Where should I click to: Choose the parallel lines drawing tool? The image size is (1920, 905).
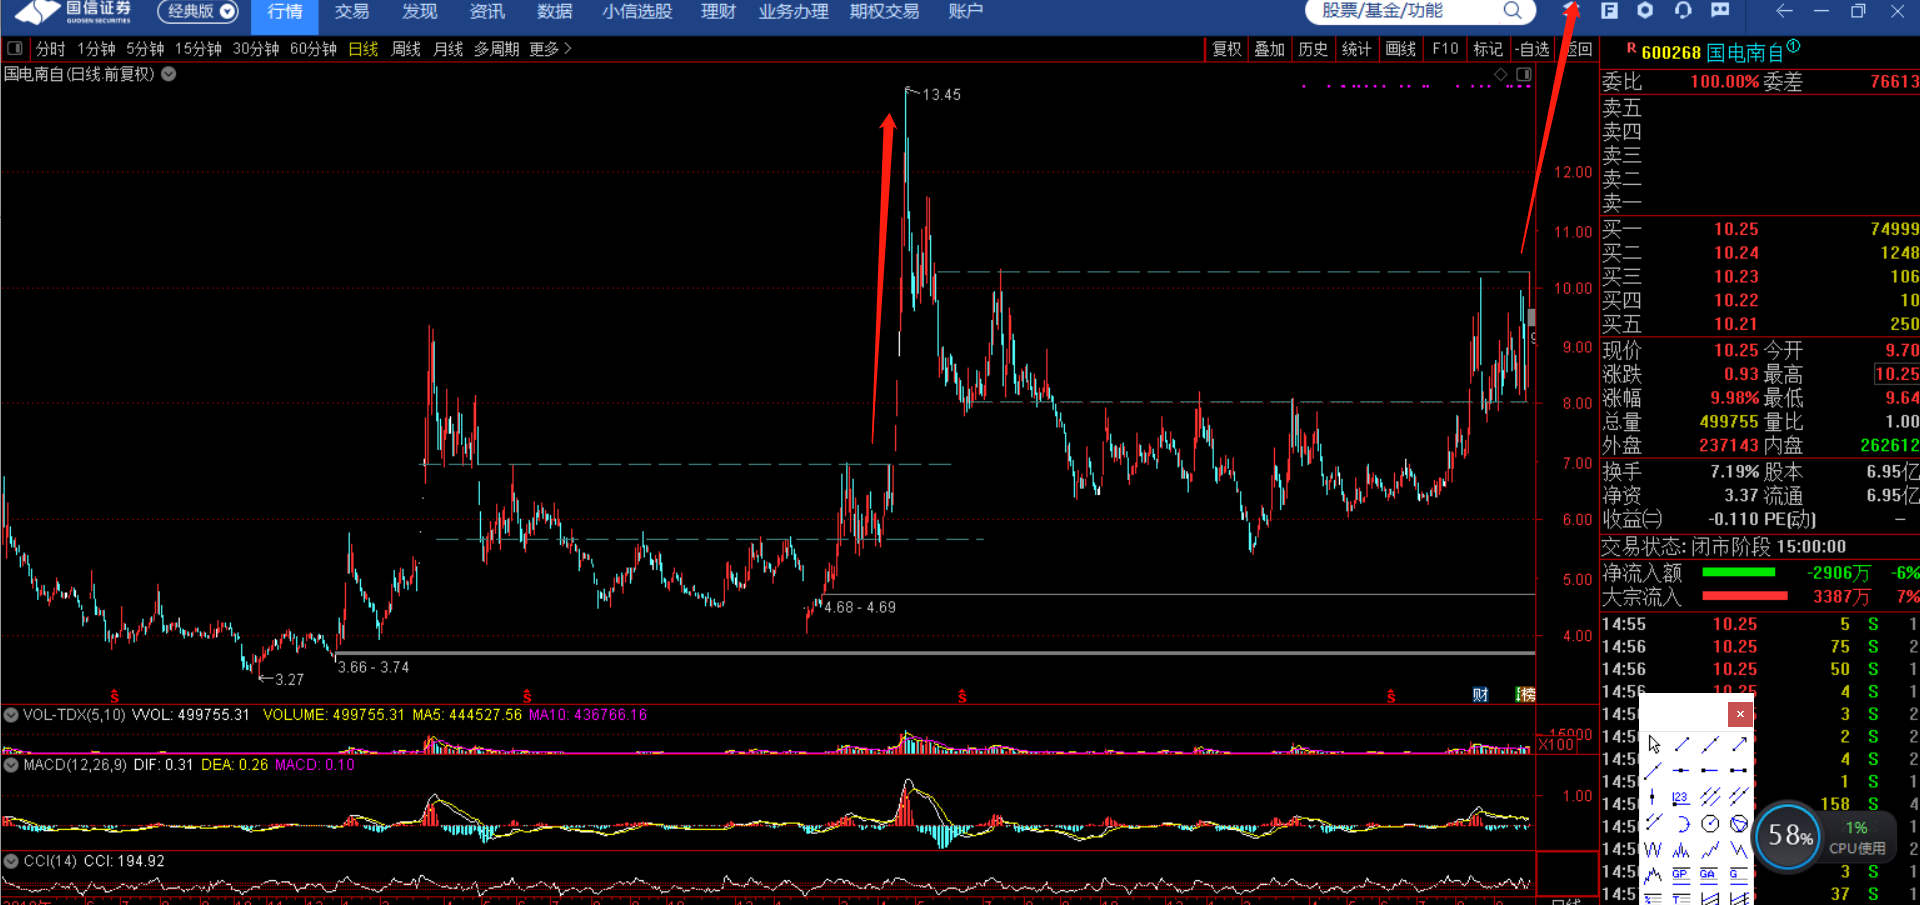[1711, 797]
